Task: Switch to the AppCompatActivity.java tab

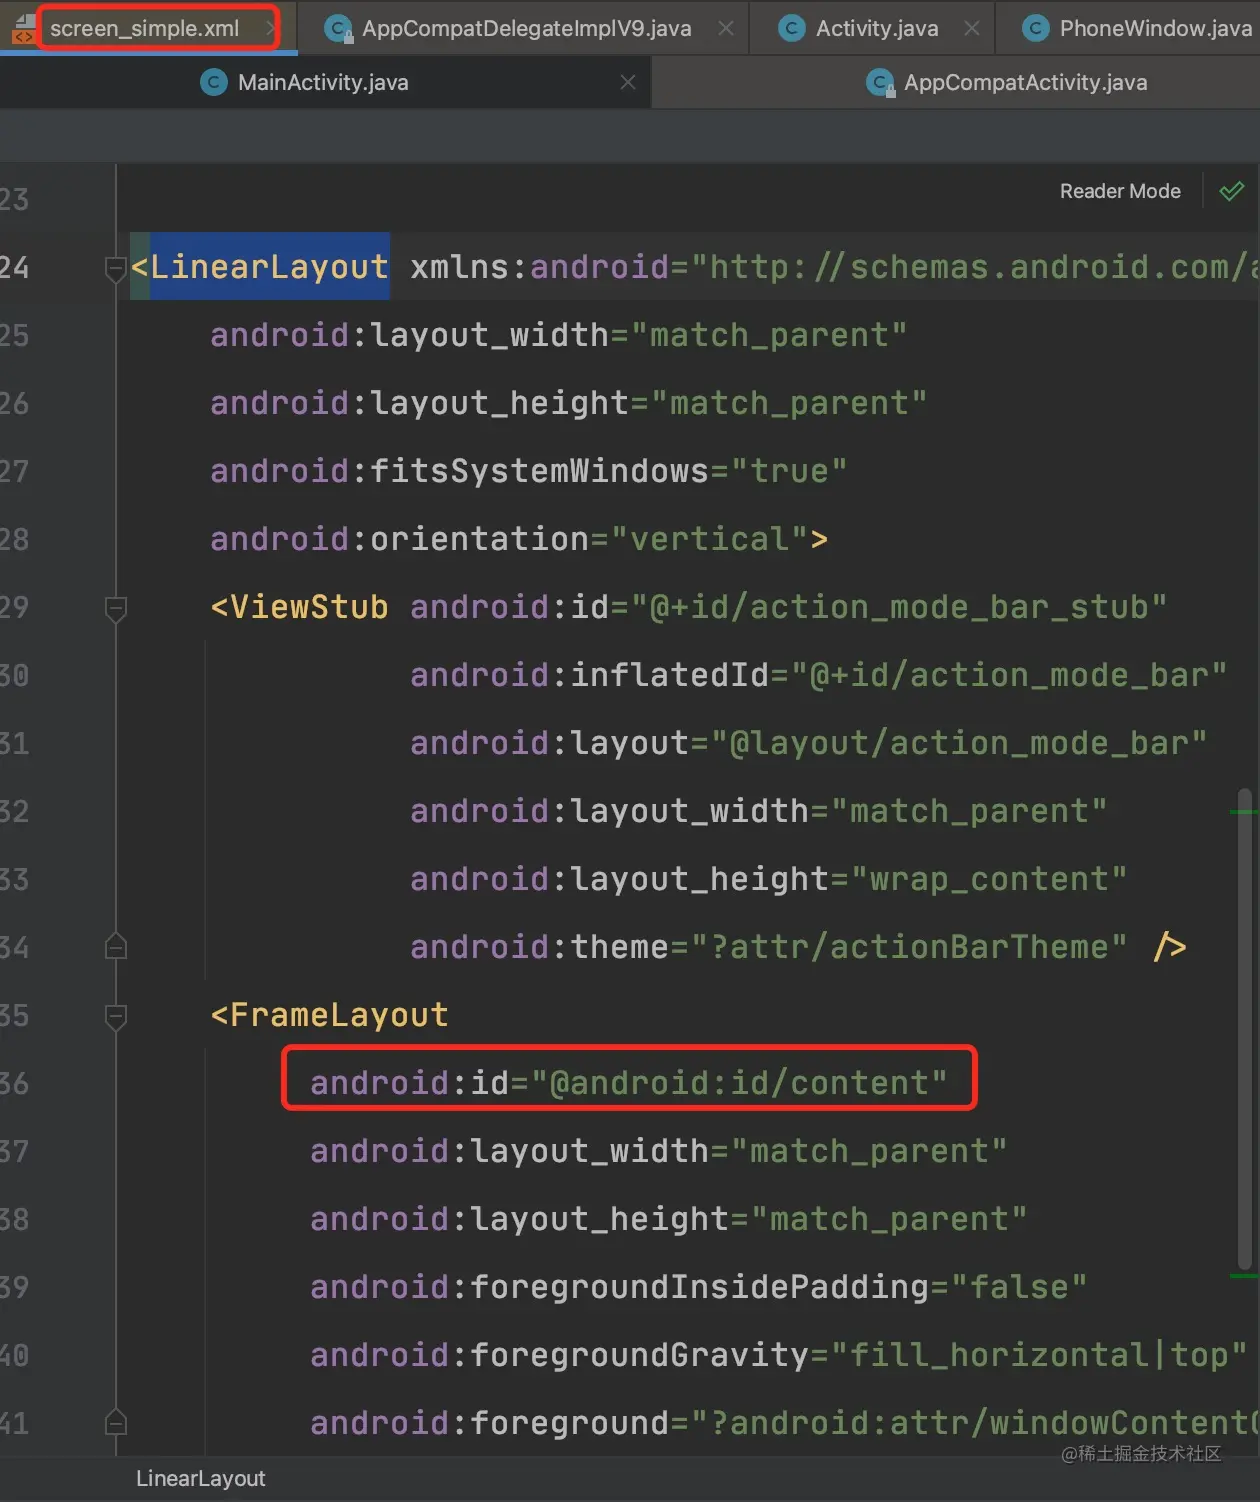Action: [1025, 82]
